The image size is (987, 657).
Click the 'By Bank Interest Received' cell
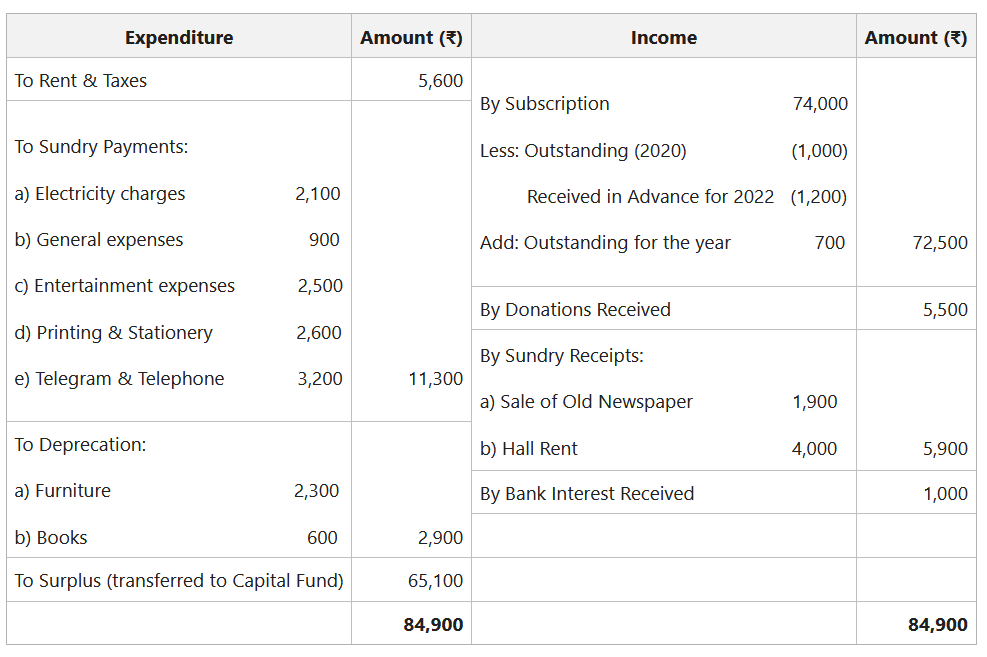click(587, 494)
